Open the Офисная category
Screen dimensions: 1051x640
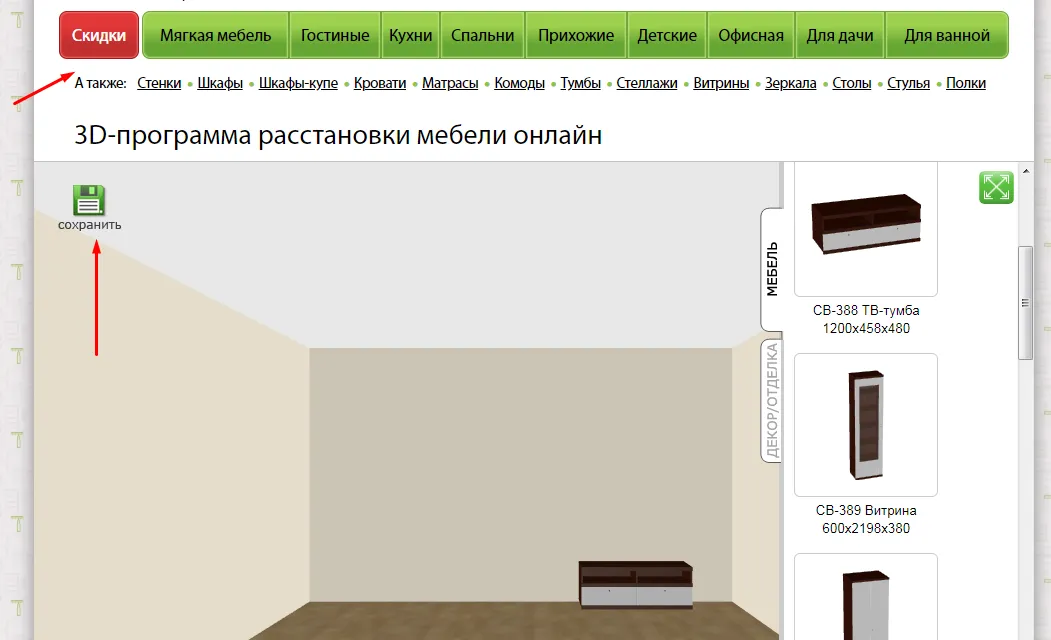coord(751,35)
